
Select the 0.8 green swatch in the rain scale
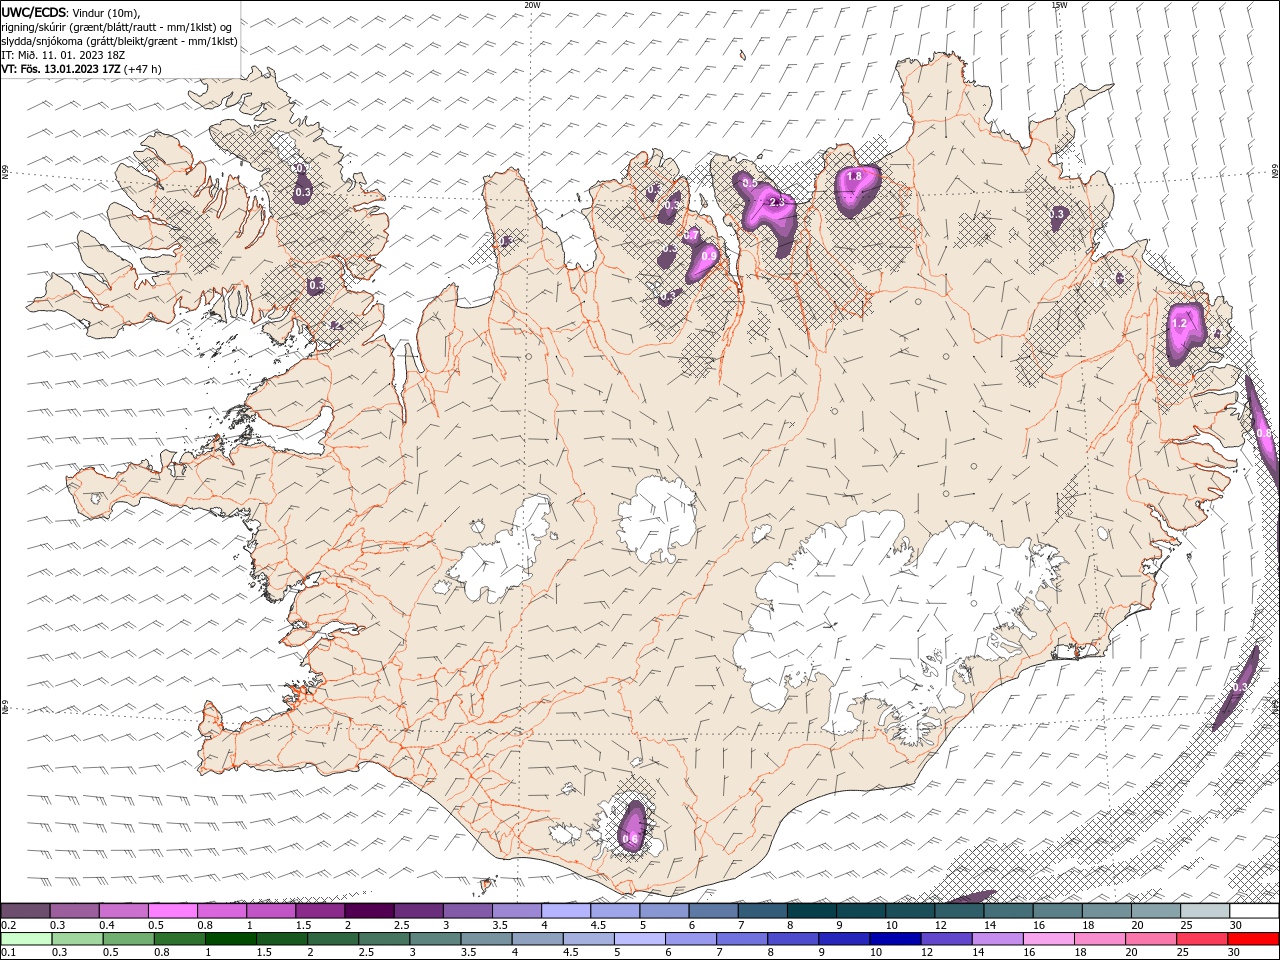click(x=179, y=939)
